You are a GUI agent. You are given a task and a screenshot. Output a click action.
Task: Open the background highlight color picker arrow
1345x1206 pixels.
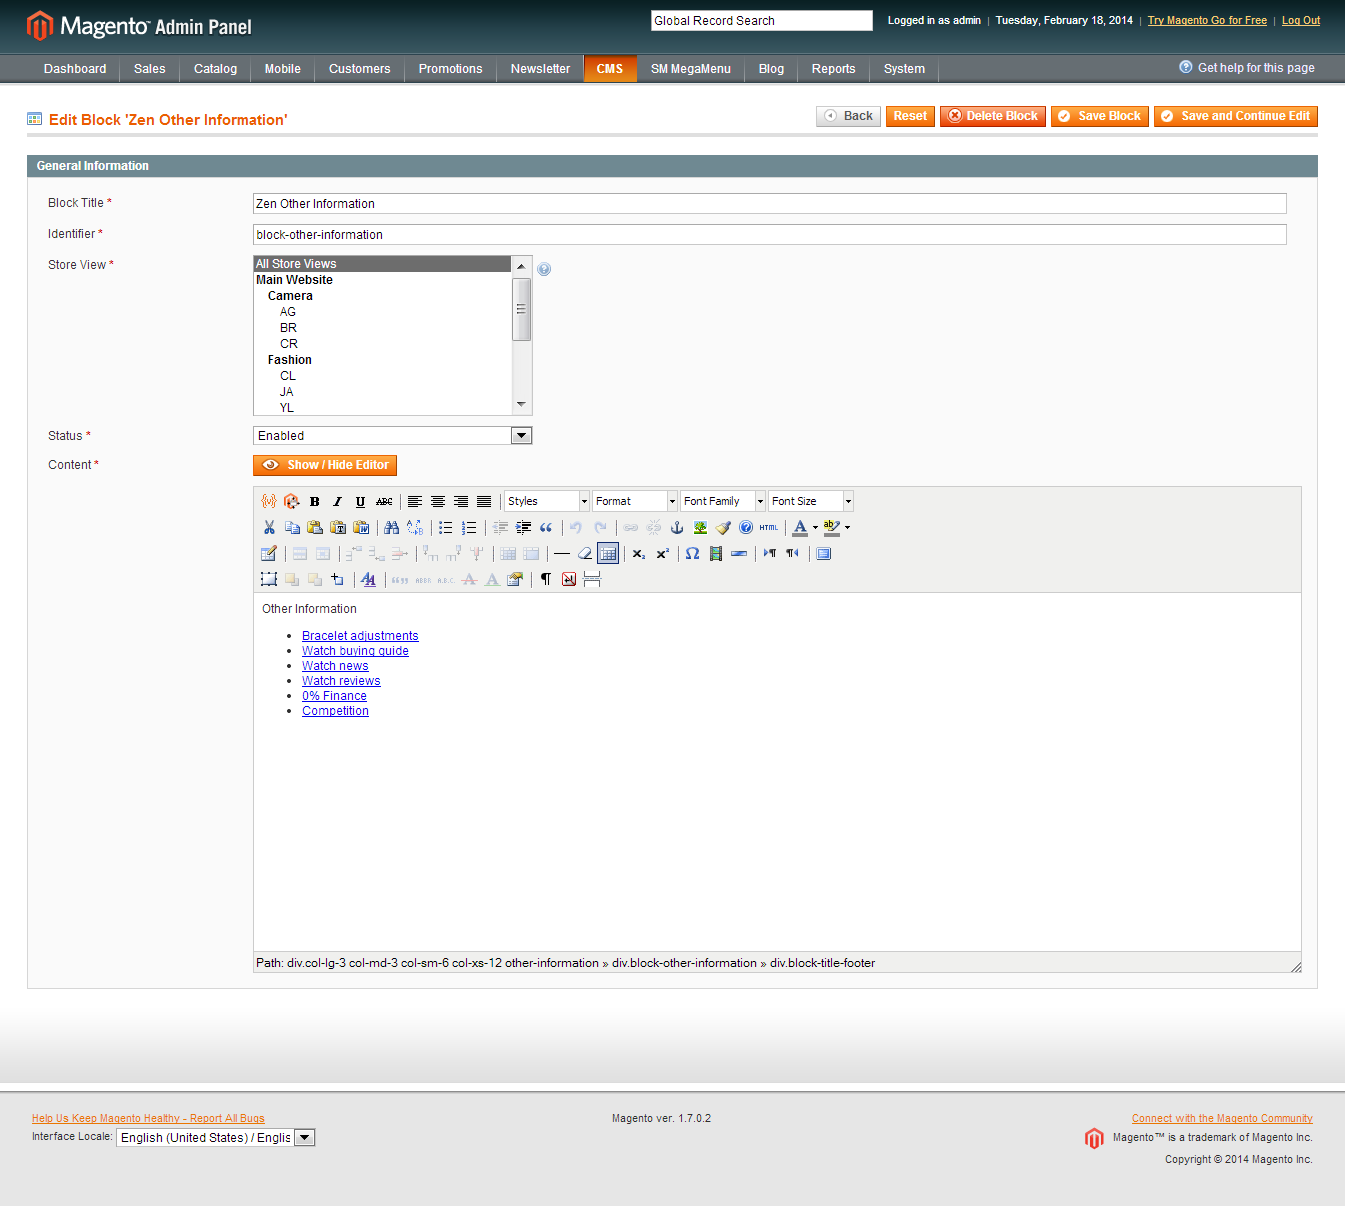pos(847,527)
